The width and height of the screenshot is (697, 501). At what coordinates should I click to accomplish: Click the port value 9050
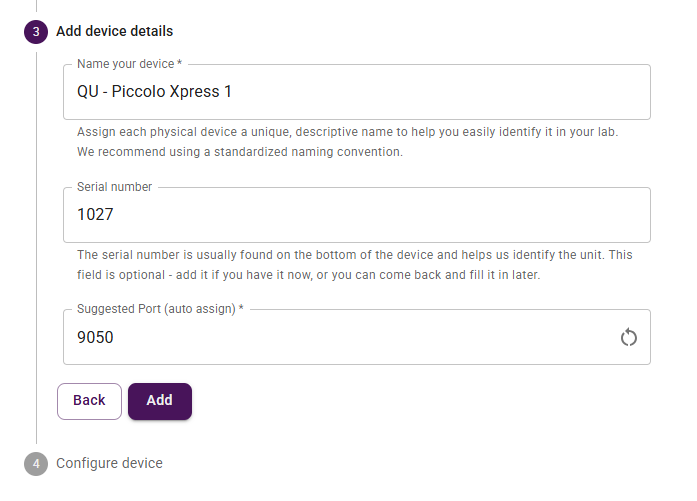click(x=96, y=337)
